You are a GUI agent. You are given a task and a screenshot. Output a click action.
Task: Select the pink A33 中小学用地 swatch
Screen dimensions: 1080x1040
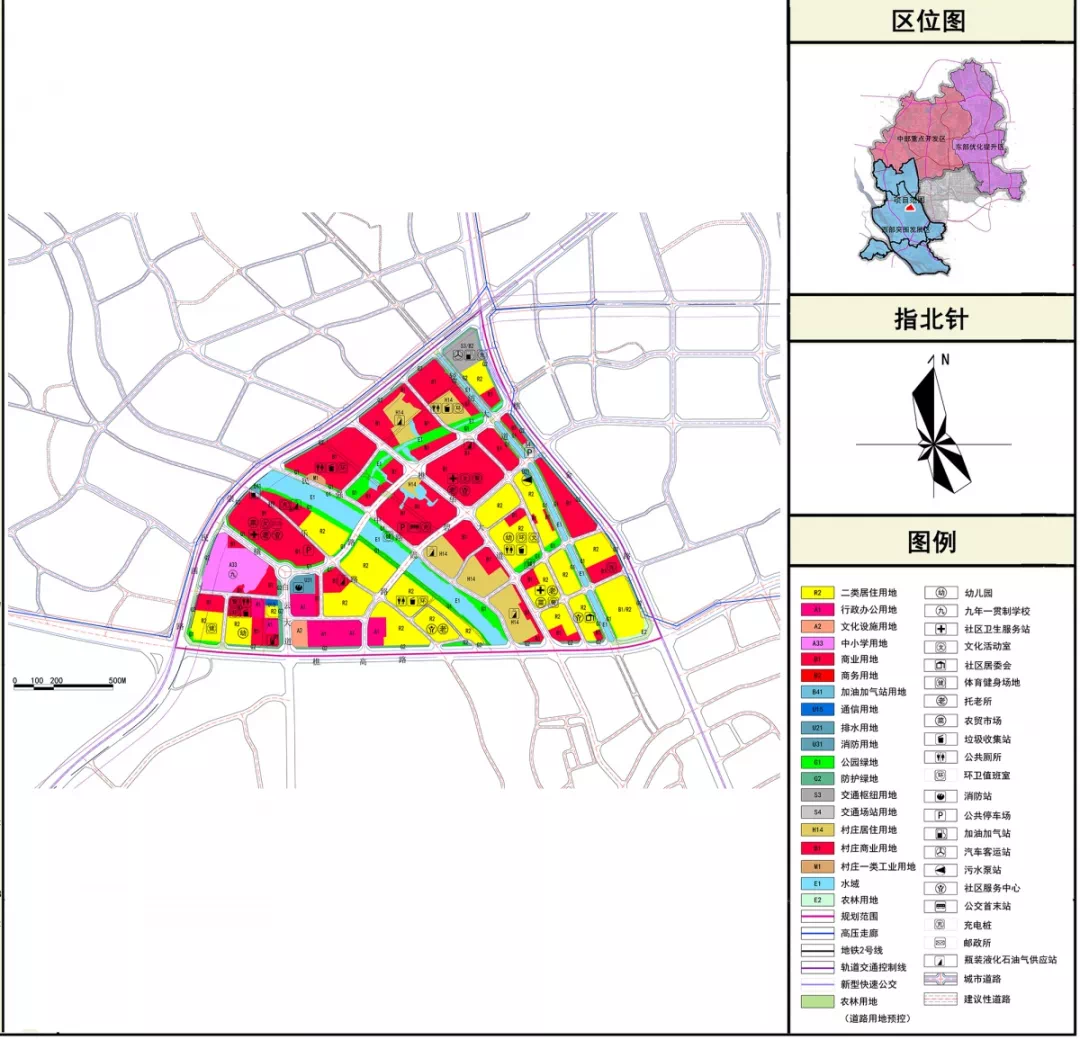[x=818, y=644]
